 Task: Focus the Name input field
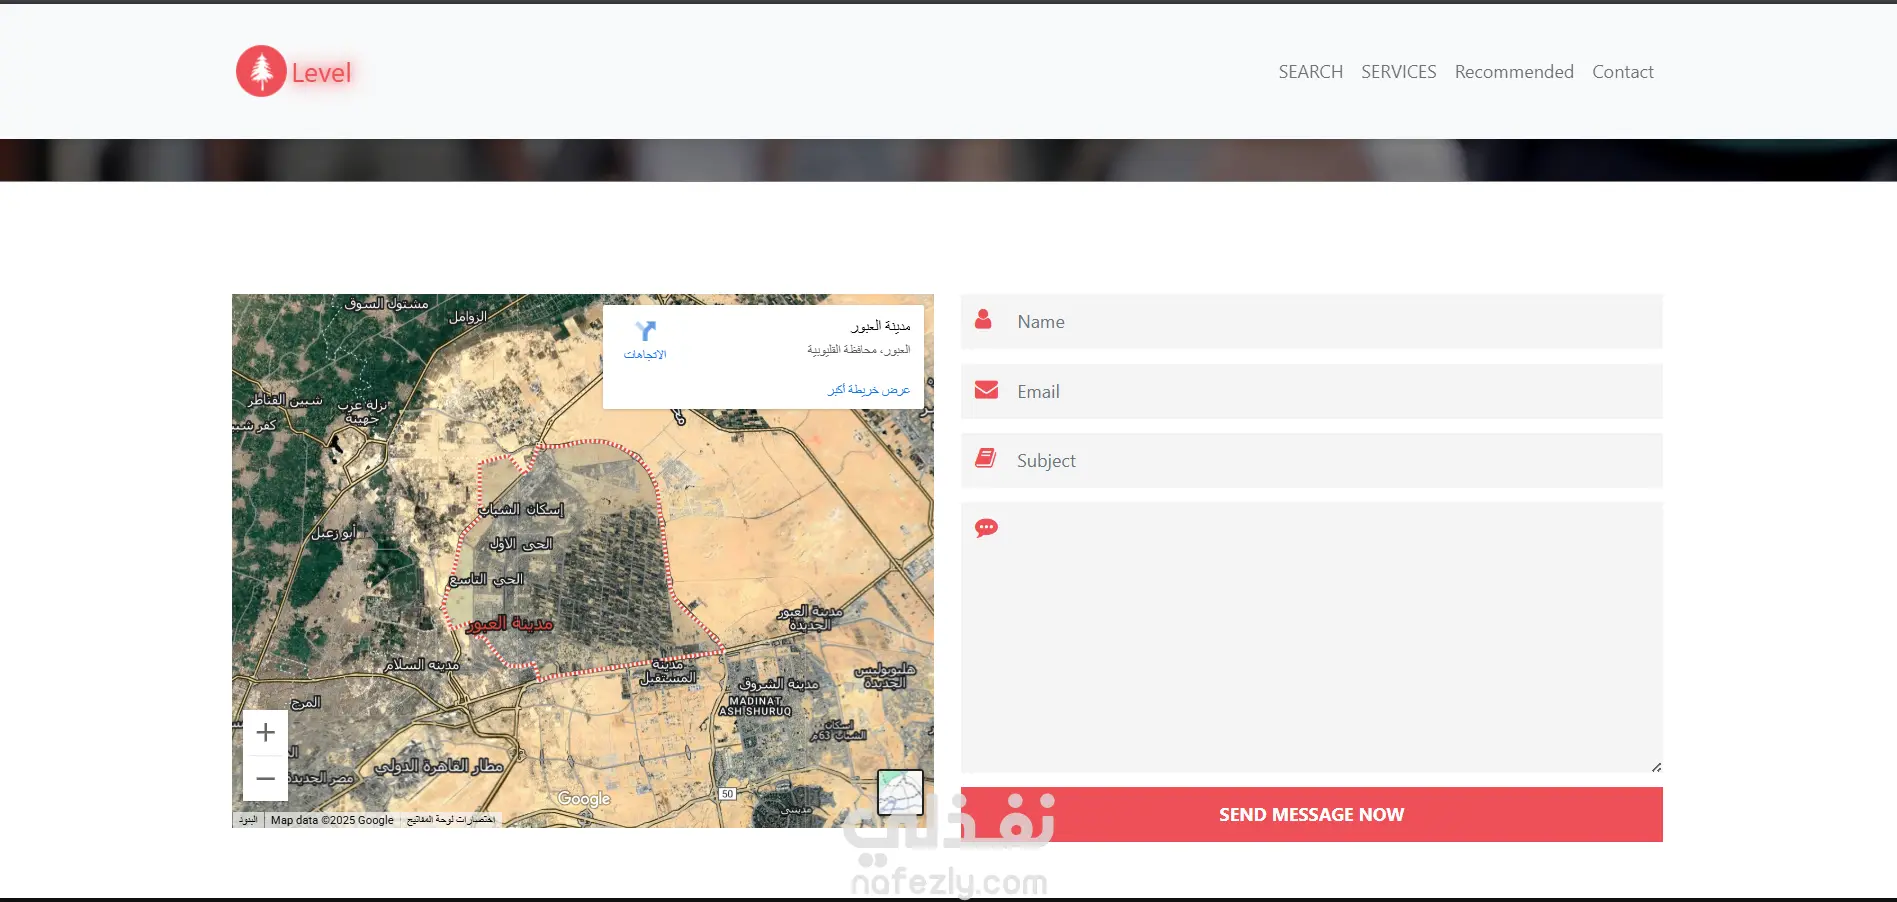click(x=1311, y=321)
